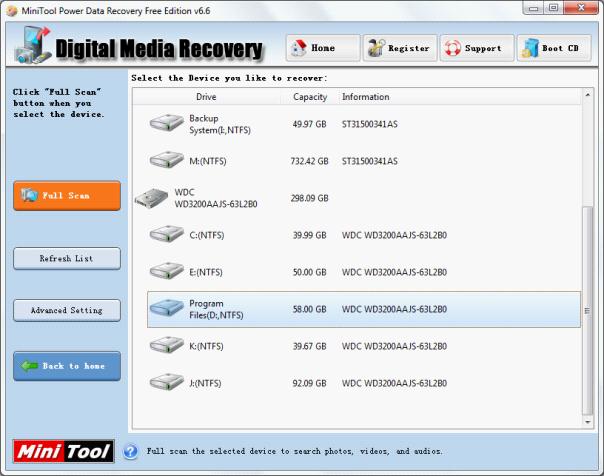Select drive icon for Program Files(D:,NTFS)
Image resolution: width=604 pixels, height=476 pixels.
[x=166, y=308]
